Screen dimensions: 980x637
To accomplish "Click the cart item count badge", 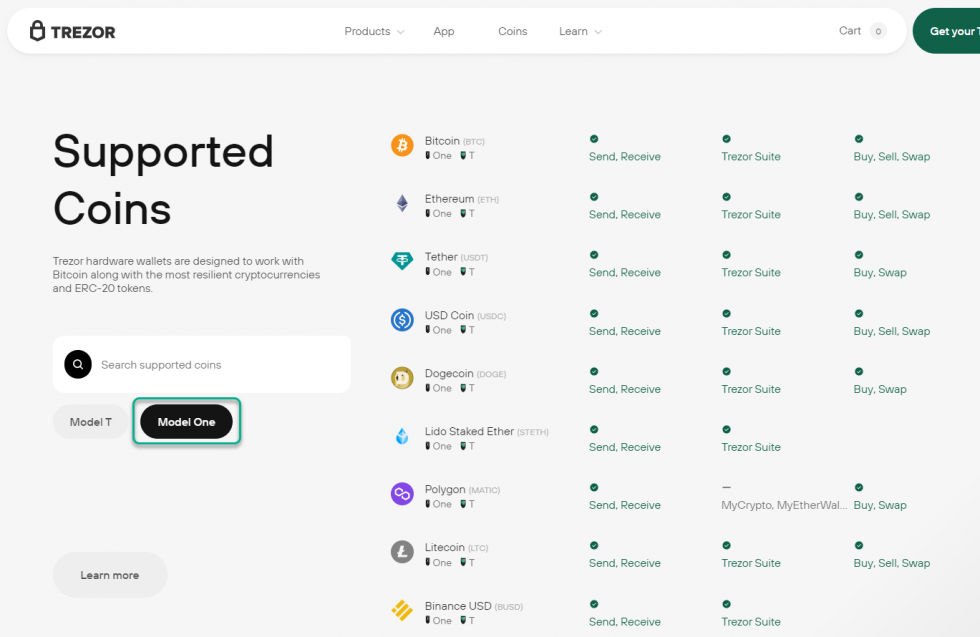I will [x=878, y=31].
